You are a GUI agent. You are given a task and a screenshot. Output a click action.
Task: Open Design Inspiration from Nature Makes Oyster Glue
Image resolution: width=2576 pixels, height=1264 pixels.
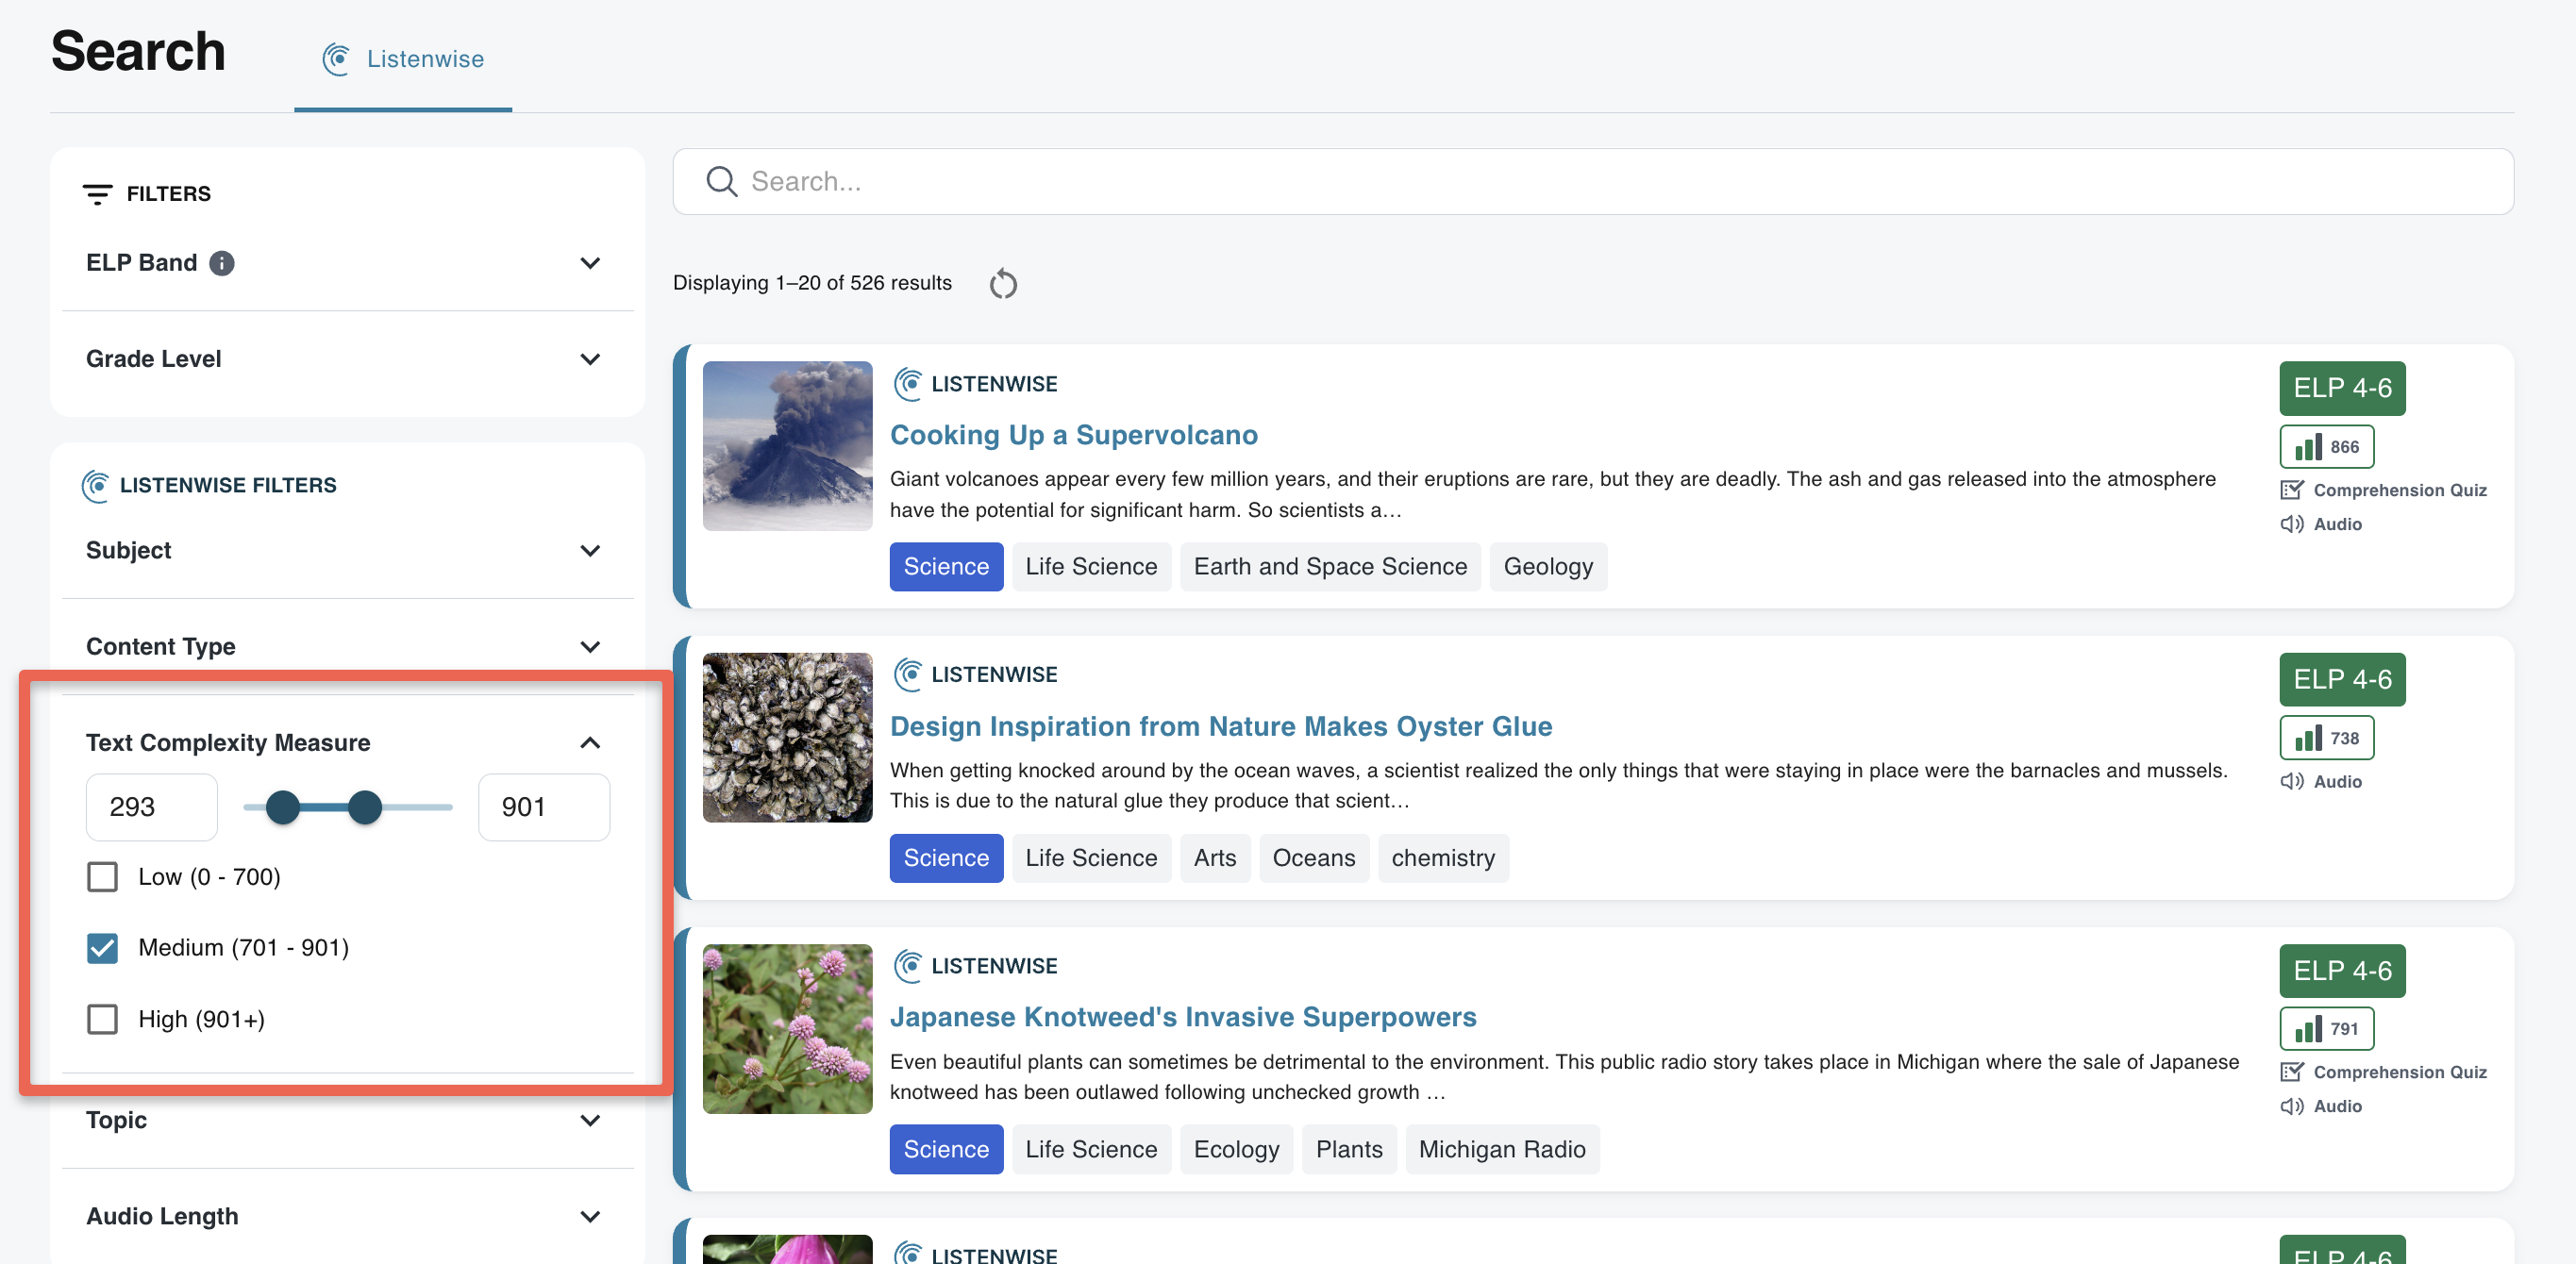[x=1221, y=726]
